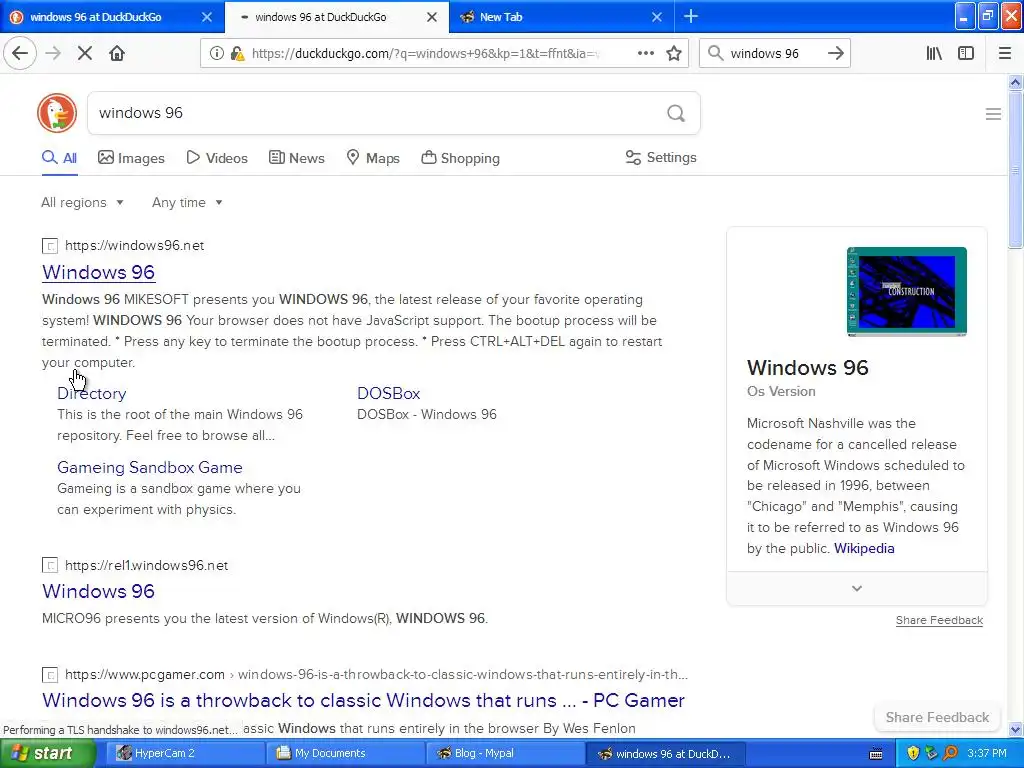Click small Share Feedback link under card
The width and height of the screenshot is (1024, 768).
tap(939, 620)
